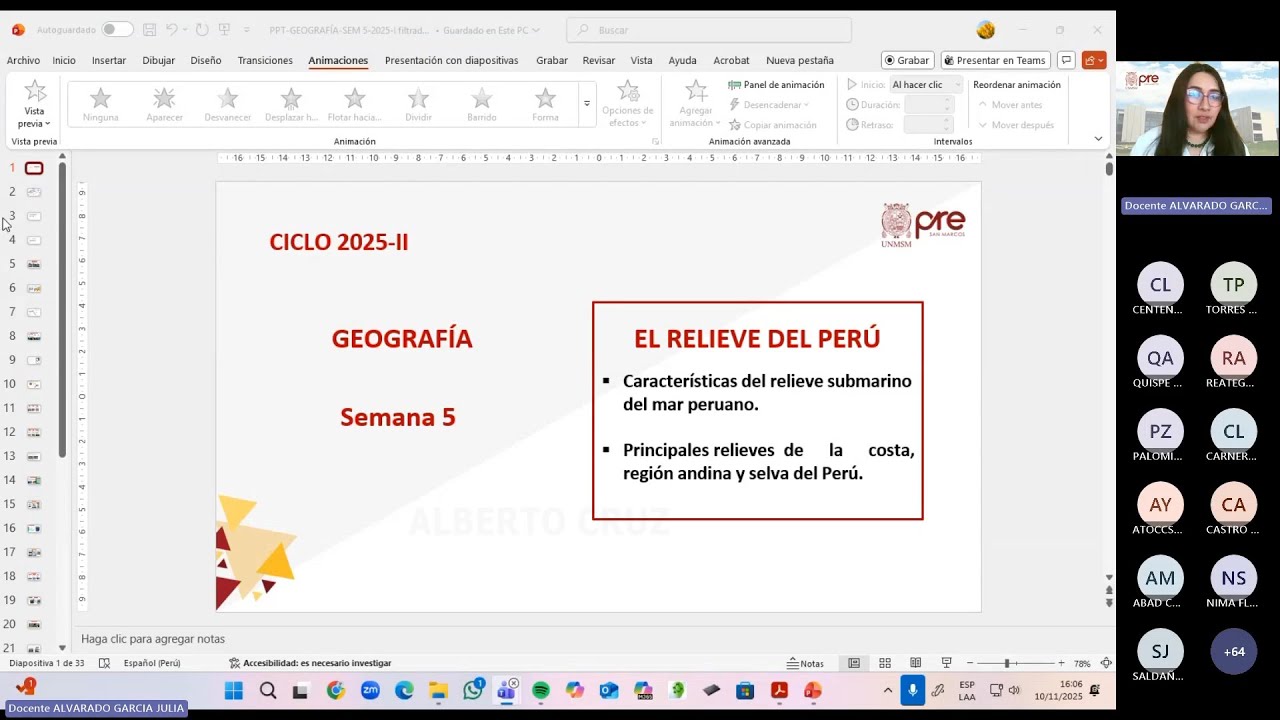Click the Grabar button at top right
1280x720 pixels.
[908, 60]
